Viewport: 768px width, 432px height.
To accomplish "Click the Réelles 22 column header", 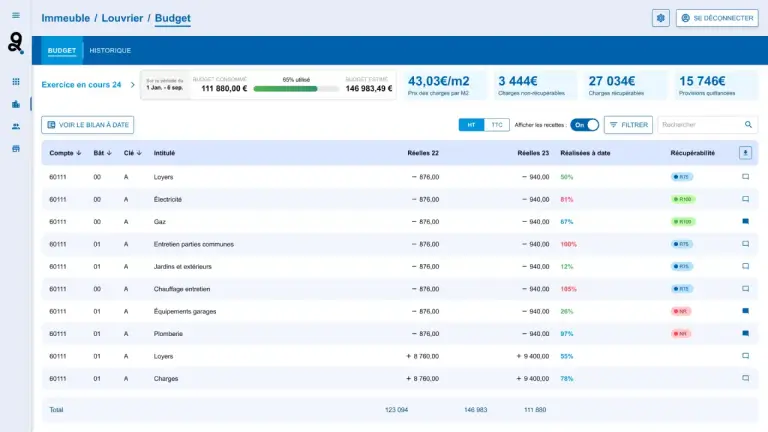I will pyautogui.click(x=423, y=153).
